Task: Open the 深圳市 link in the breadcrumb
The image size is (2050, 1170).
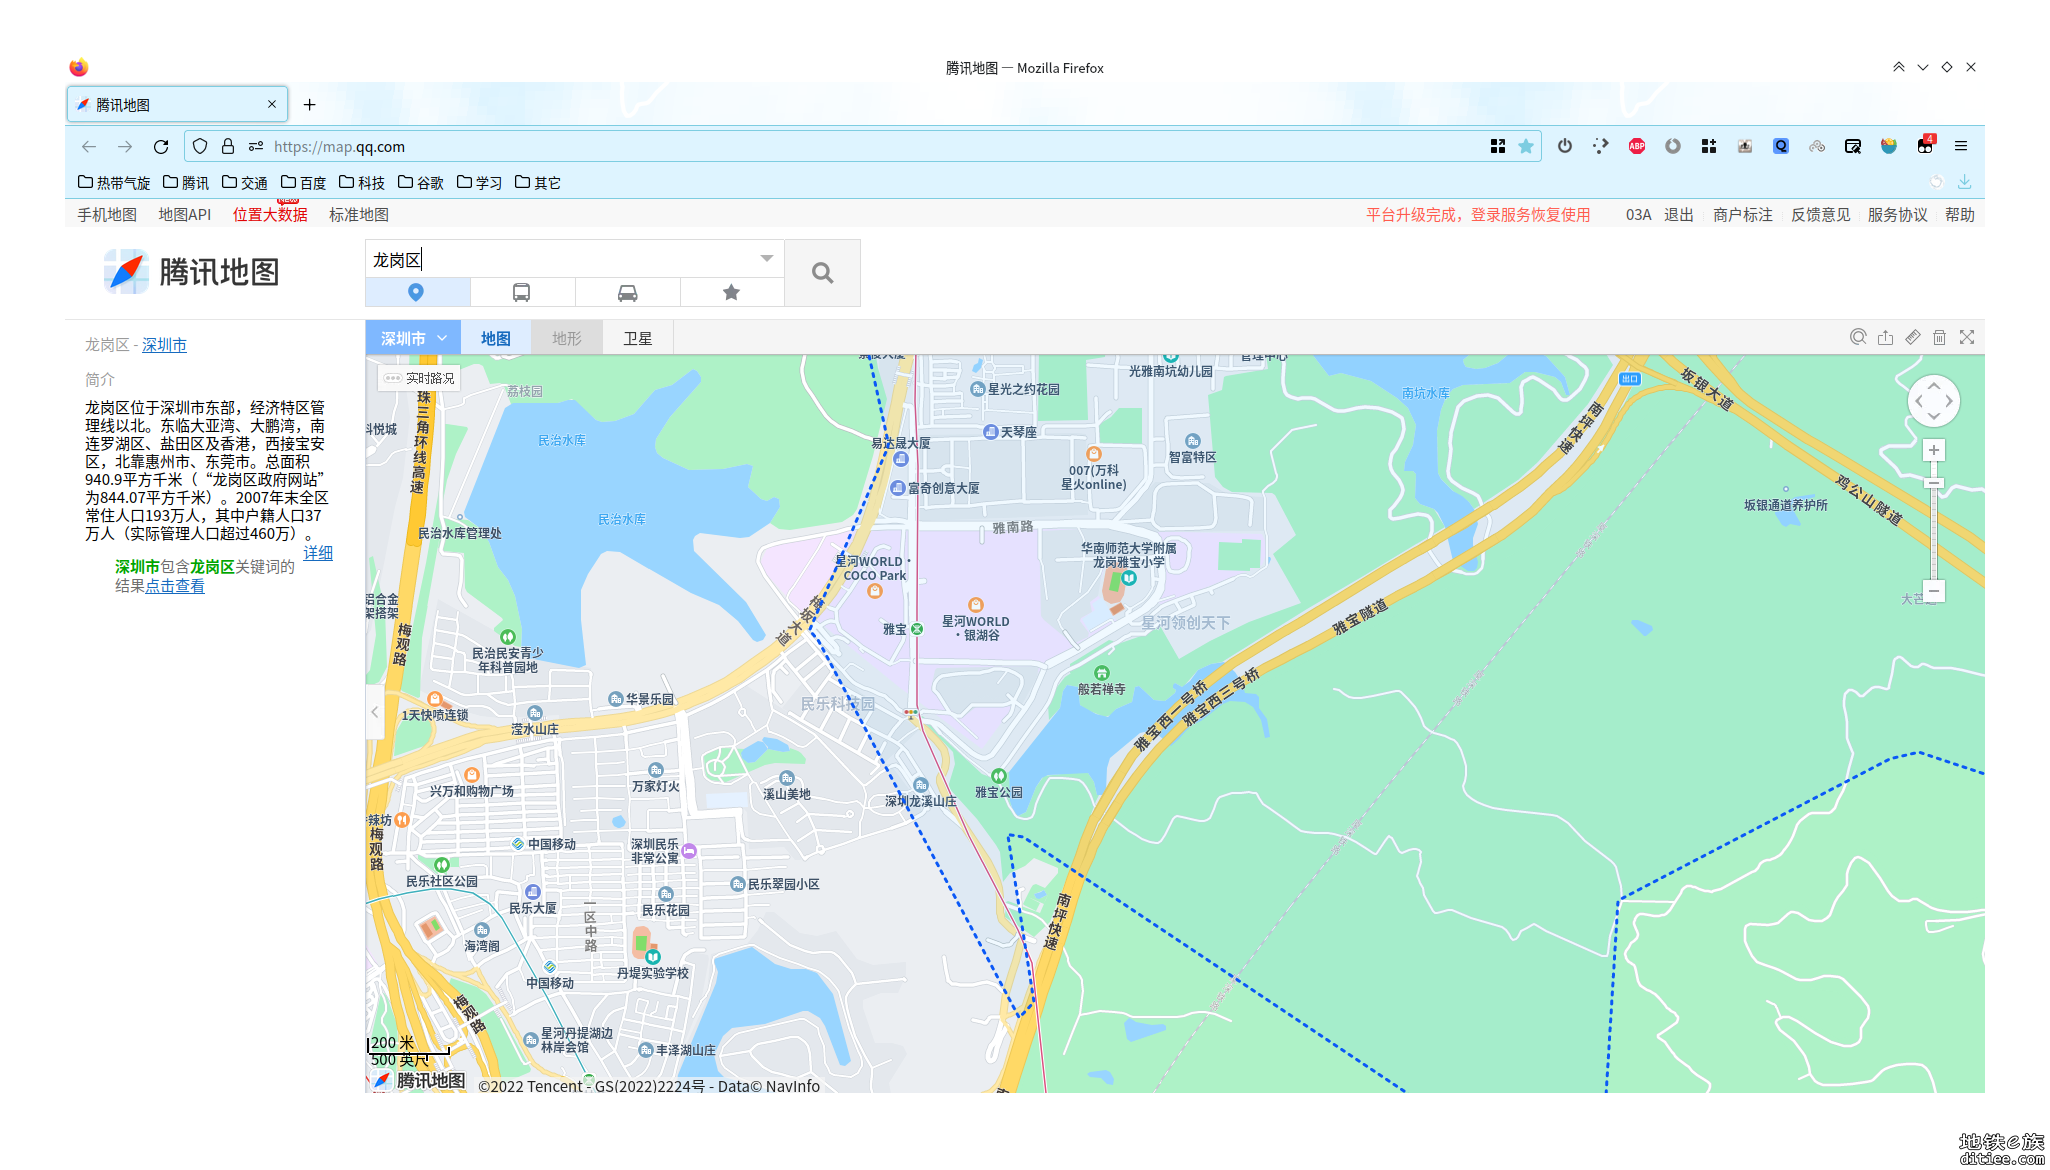Action: point(164,345)
